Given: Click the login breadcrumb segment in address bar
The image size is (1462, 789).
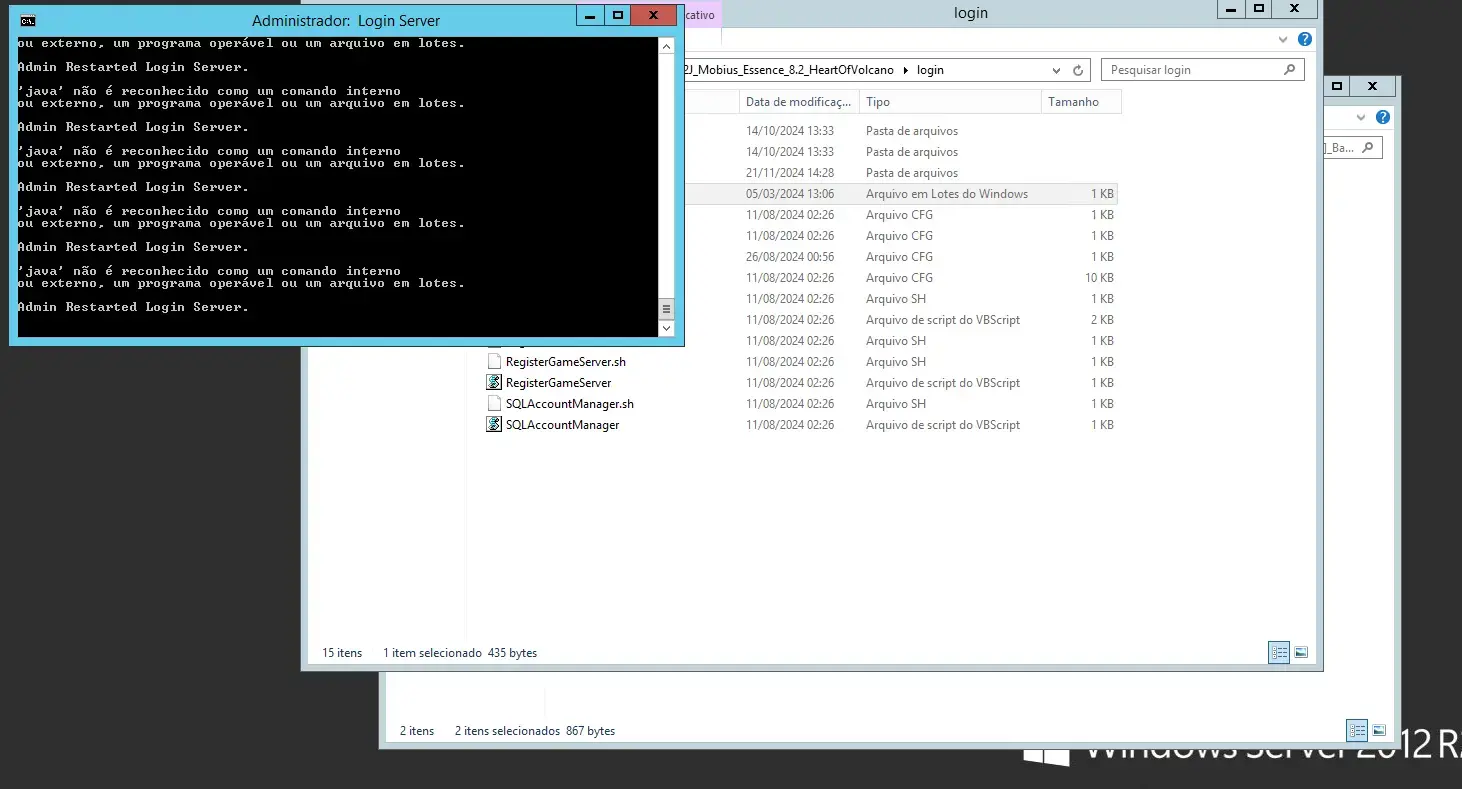Looking at the screenshot, I should point(930,70).
